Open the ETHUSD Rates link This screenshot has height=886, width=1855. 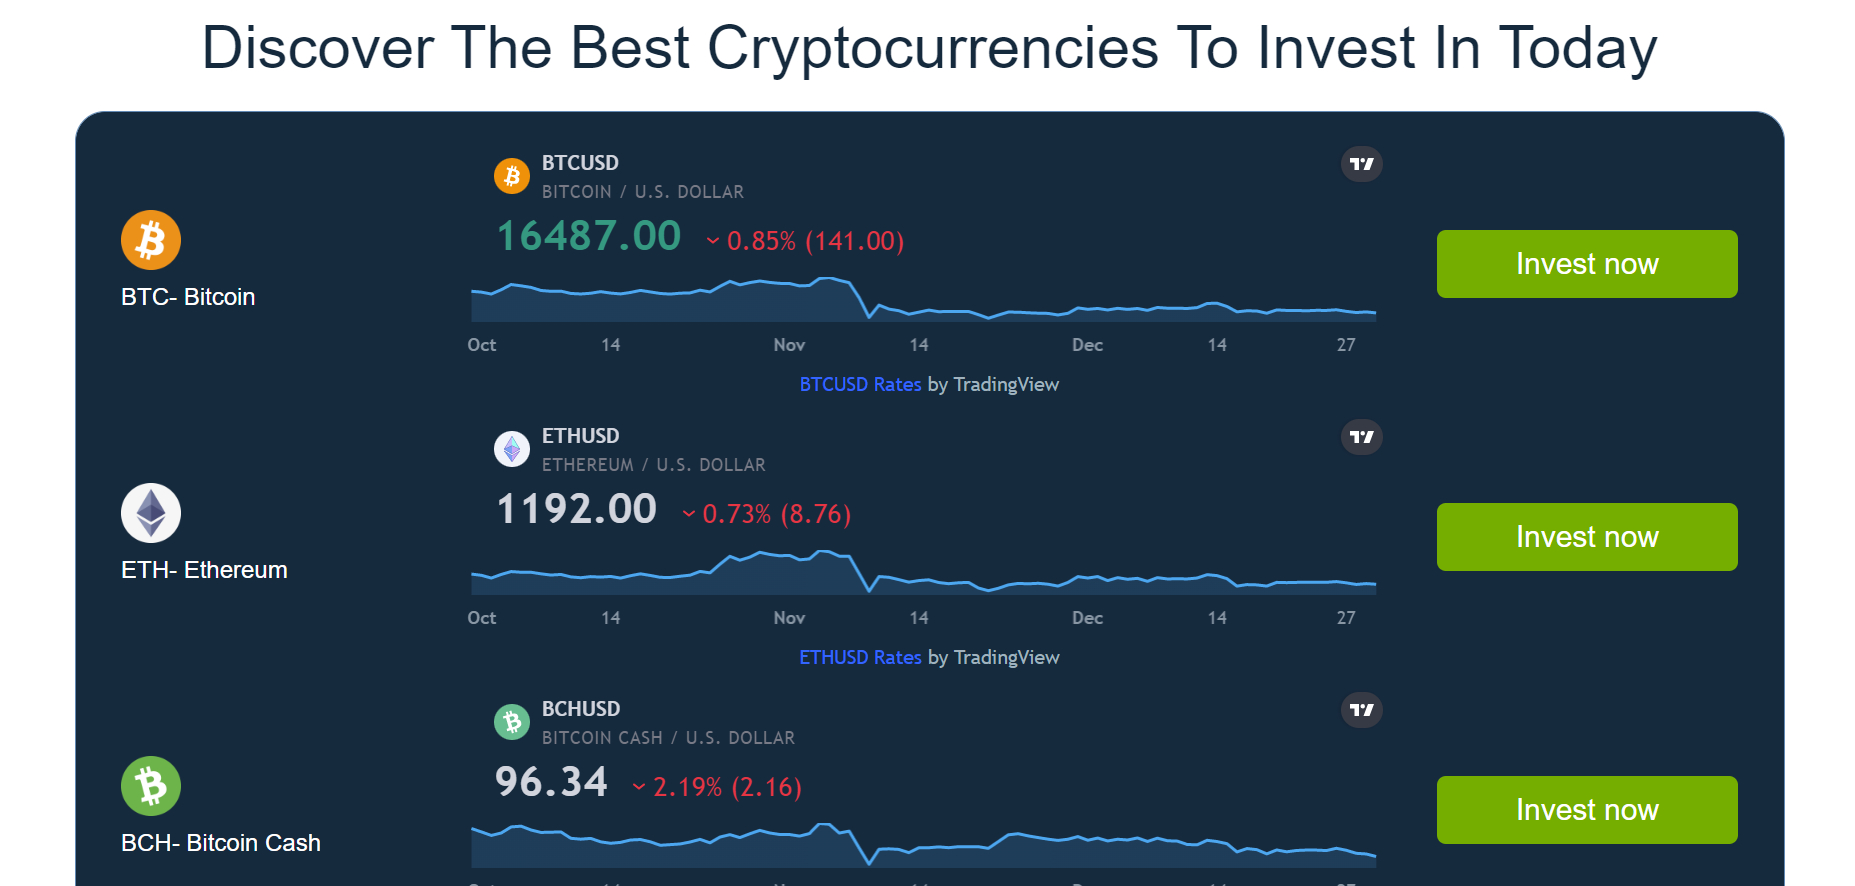click(860, 657)
